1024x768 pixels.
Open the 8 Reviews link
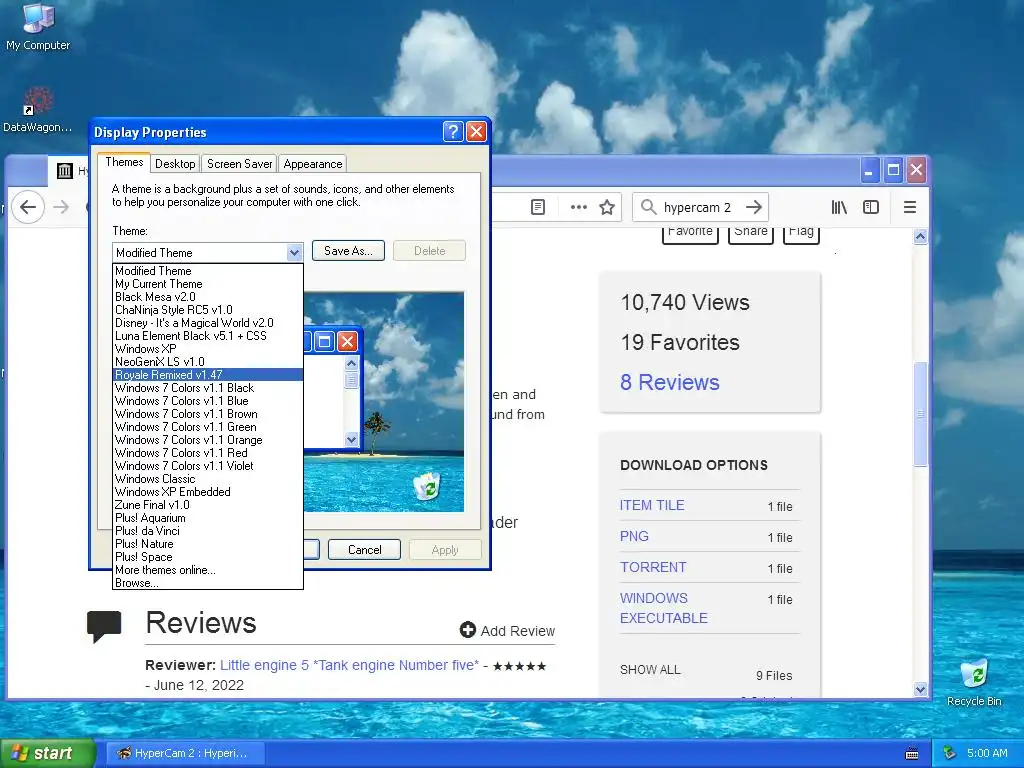click(x=669, y=382)
